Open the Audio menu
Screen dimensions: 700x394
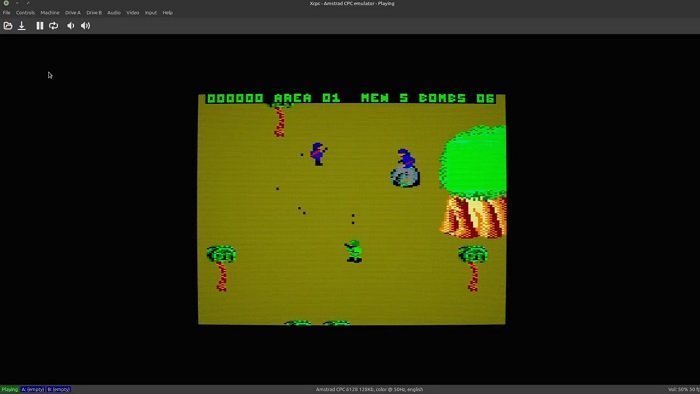click(114, 12)
